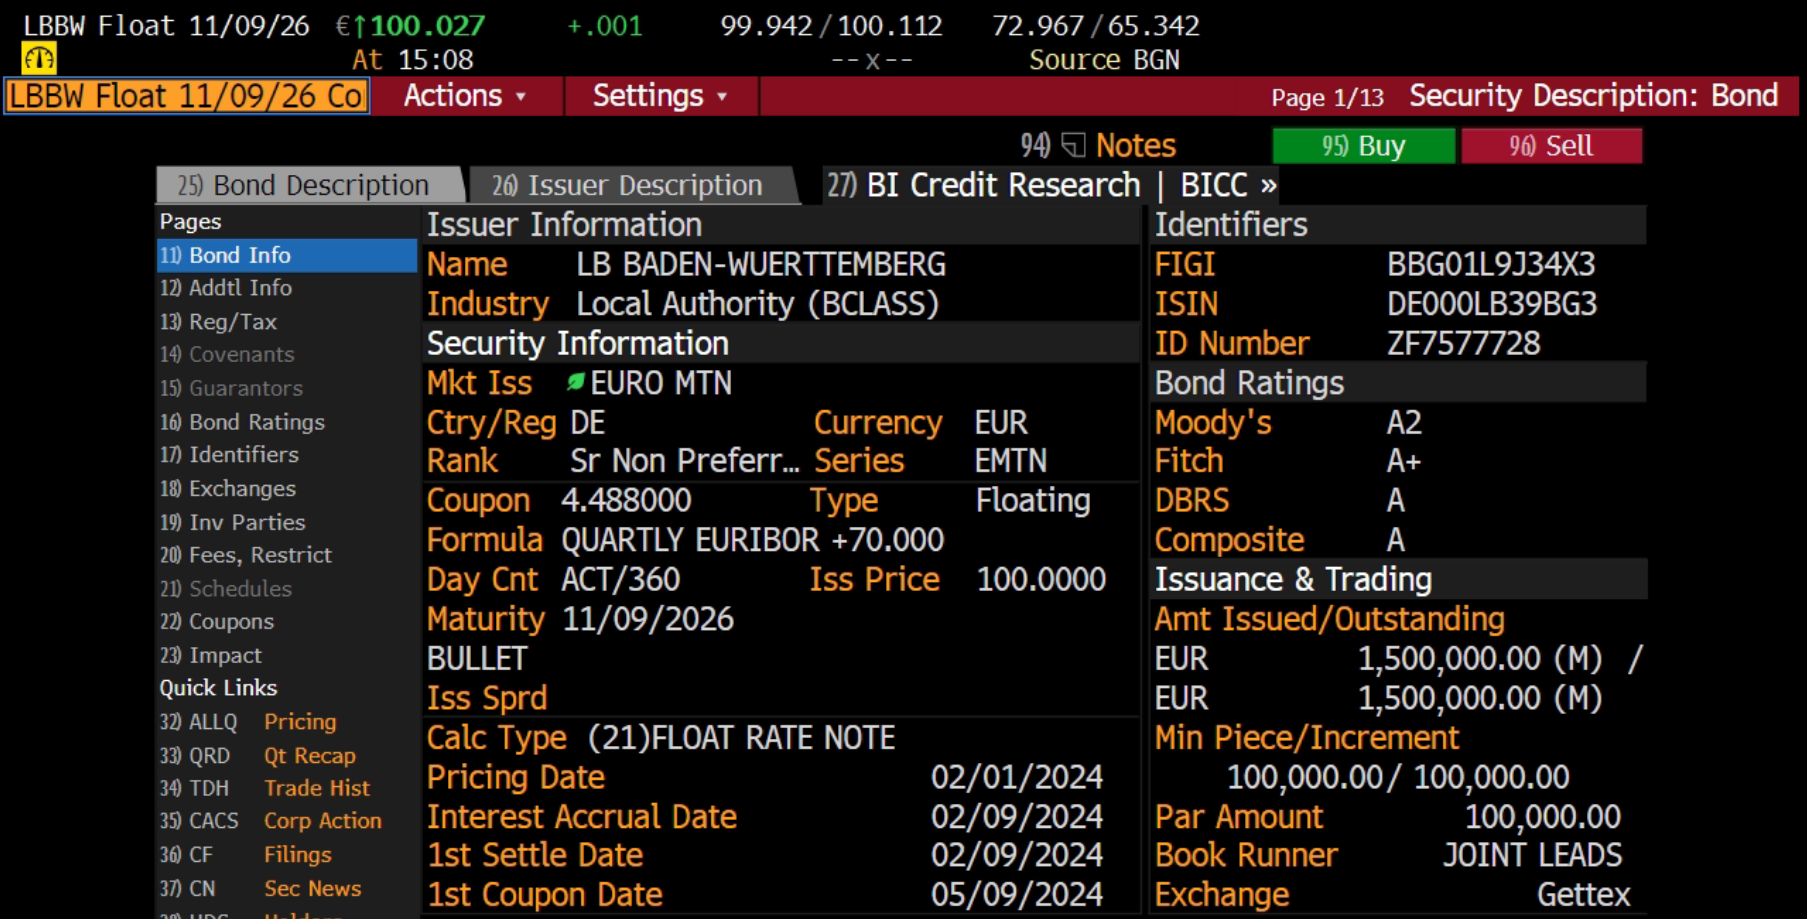Click the Source BGN label in header
1807x919 pixels.
click(x=1104, y=60)
